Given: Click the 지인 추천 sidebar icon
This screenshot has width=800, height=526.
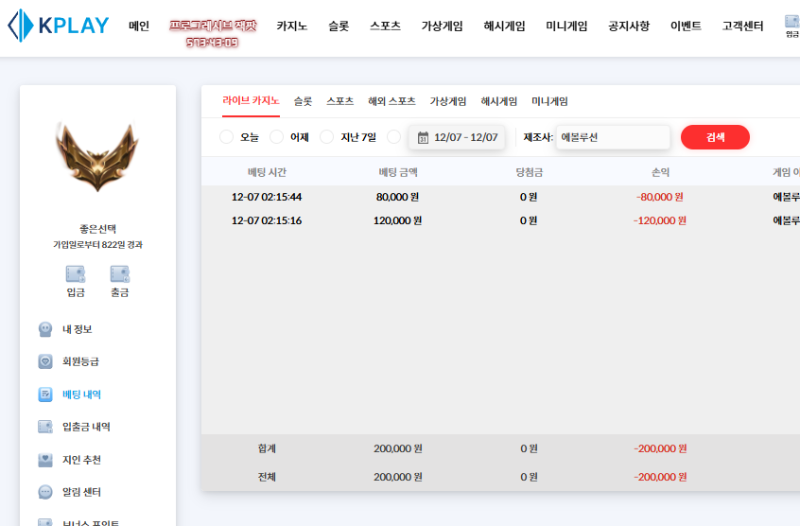Looking at the screenshot, I should pos(45,460).
